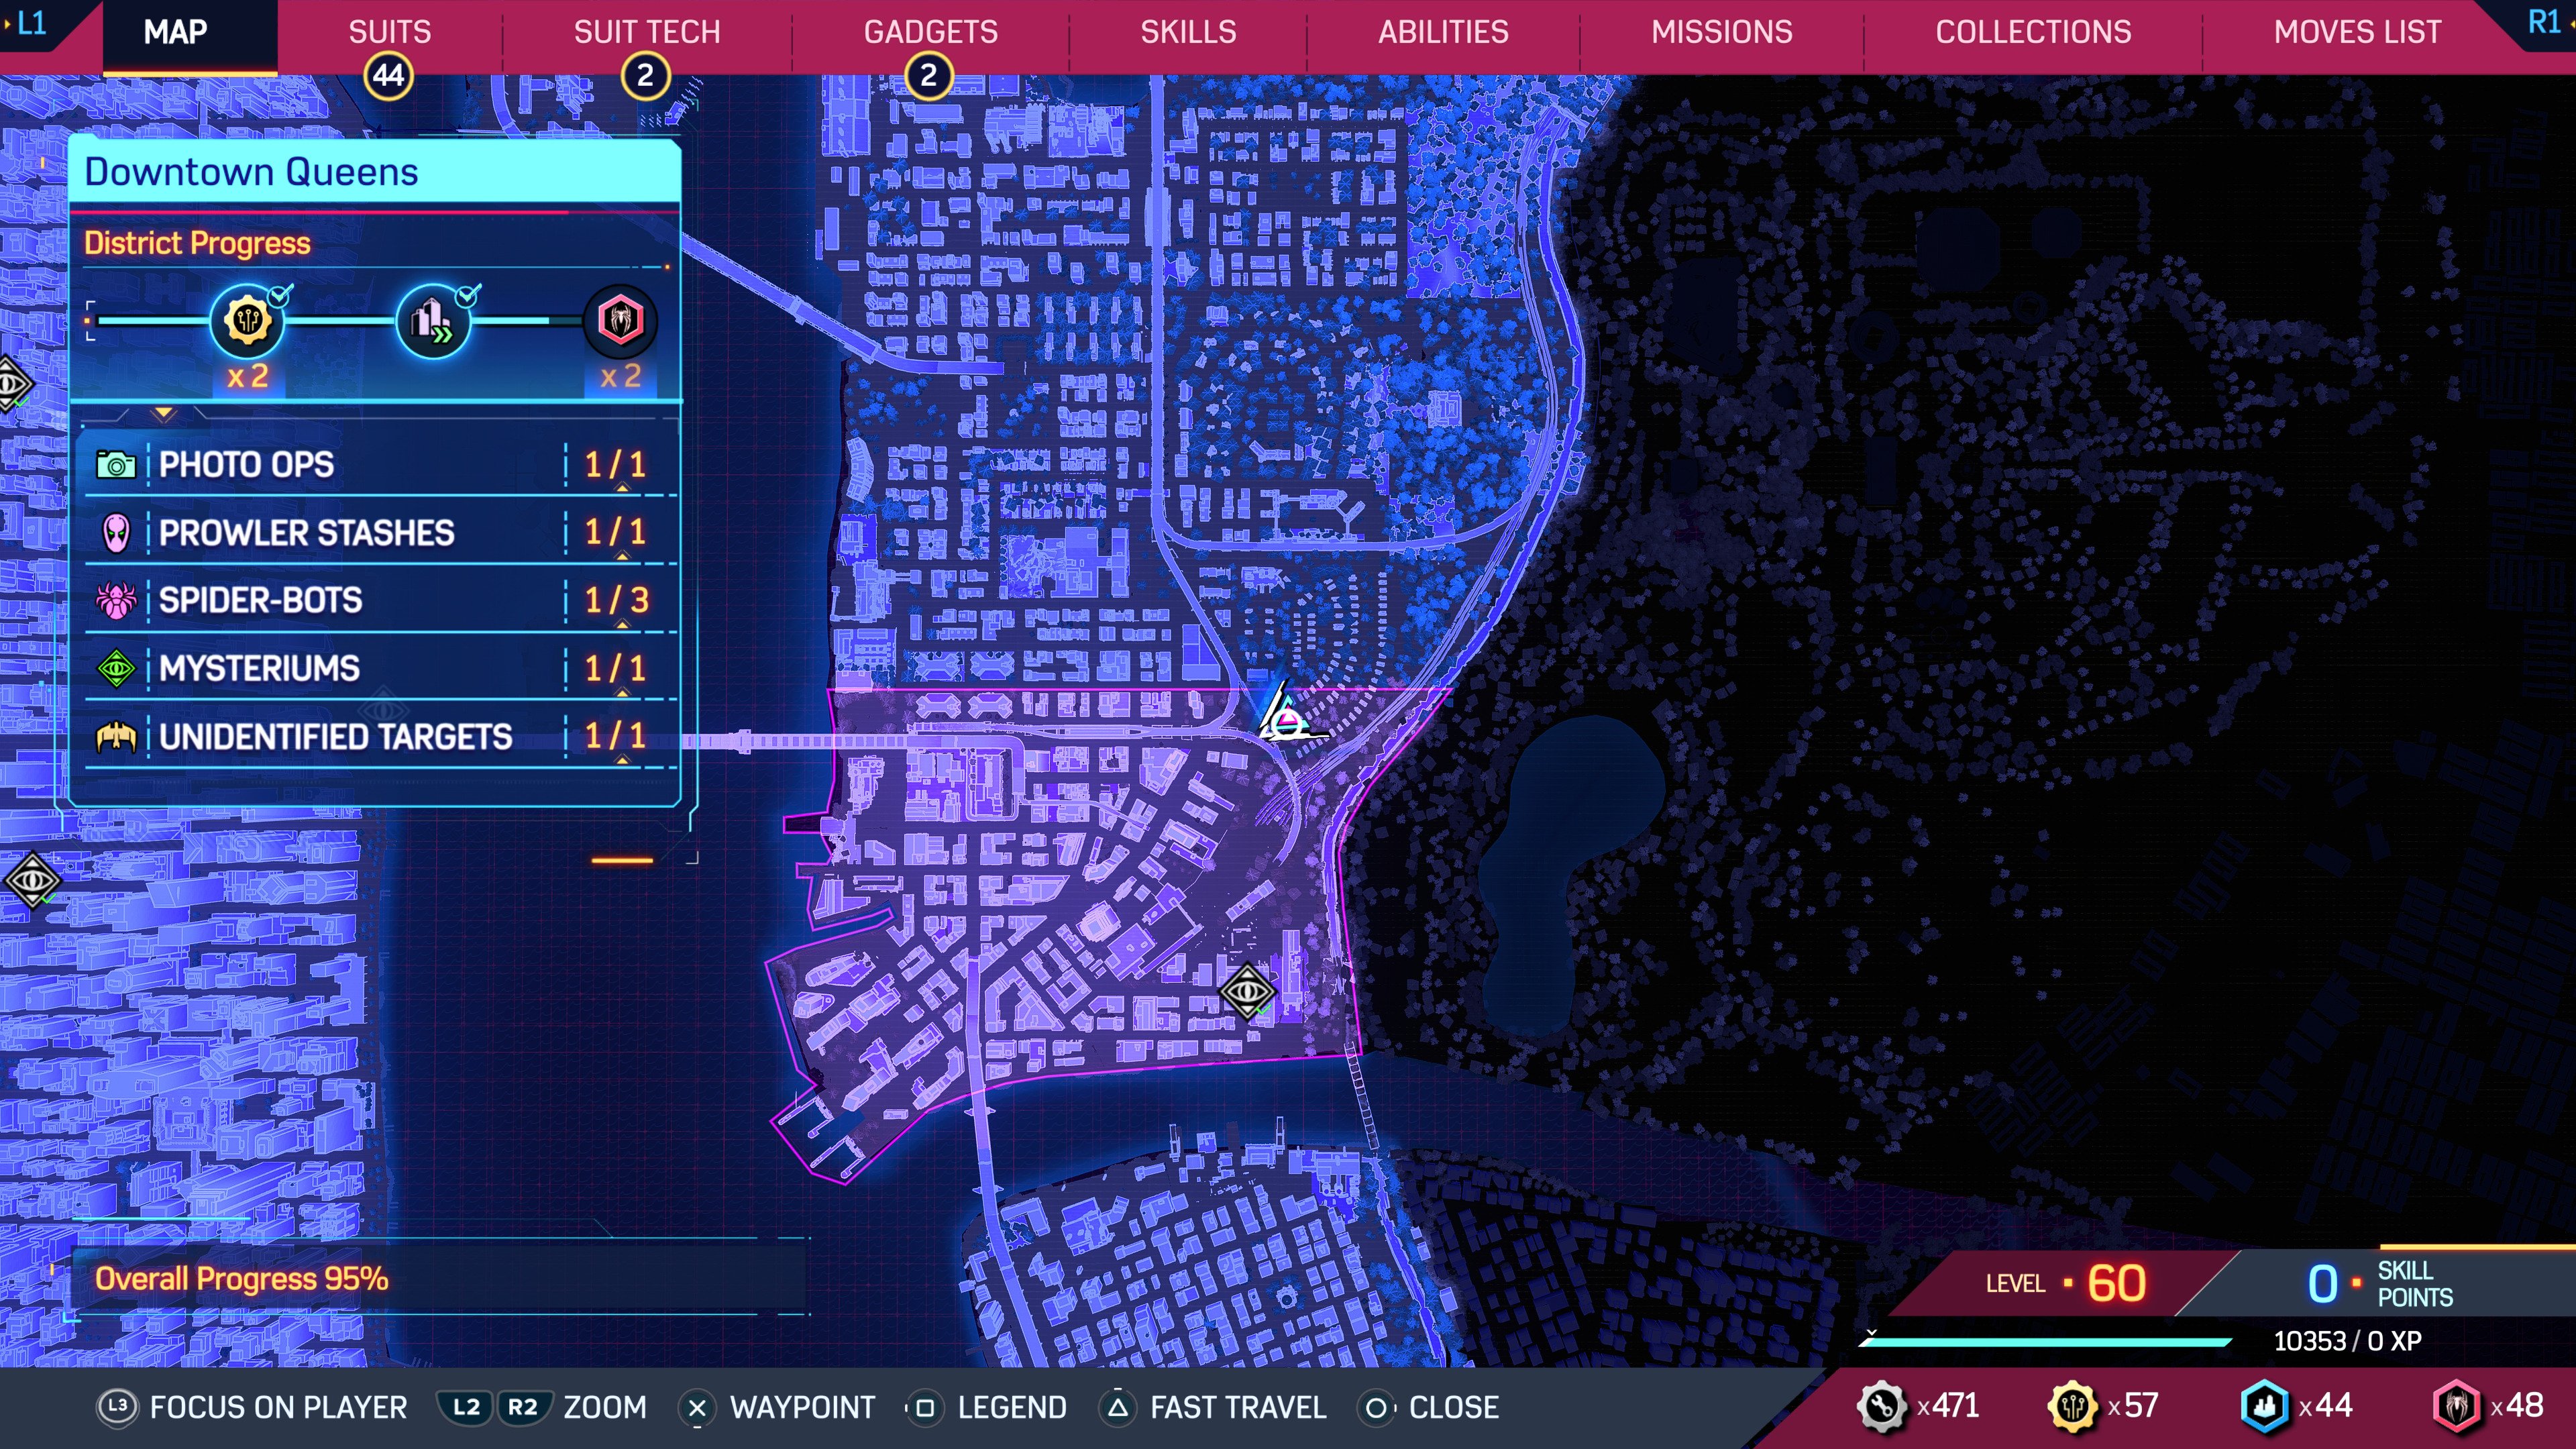Select the fast travel city reward icon

[434, 321]
